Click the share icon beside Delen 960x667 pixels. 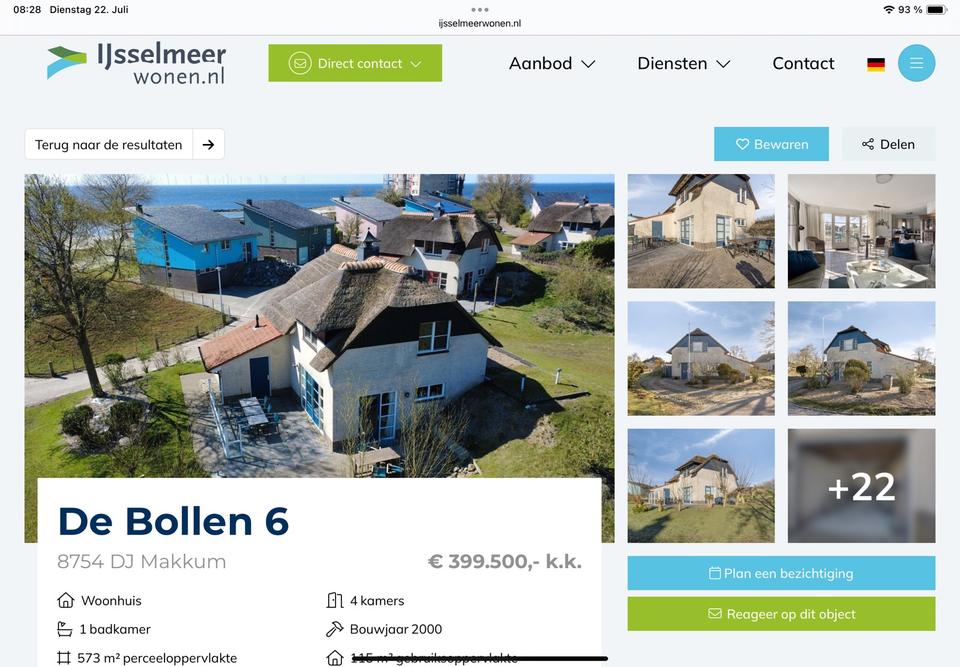pos(868,144)
